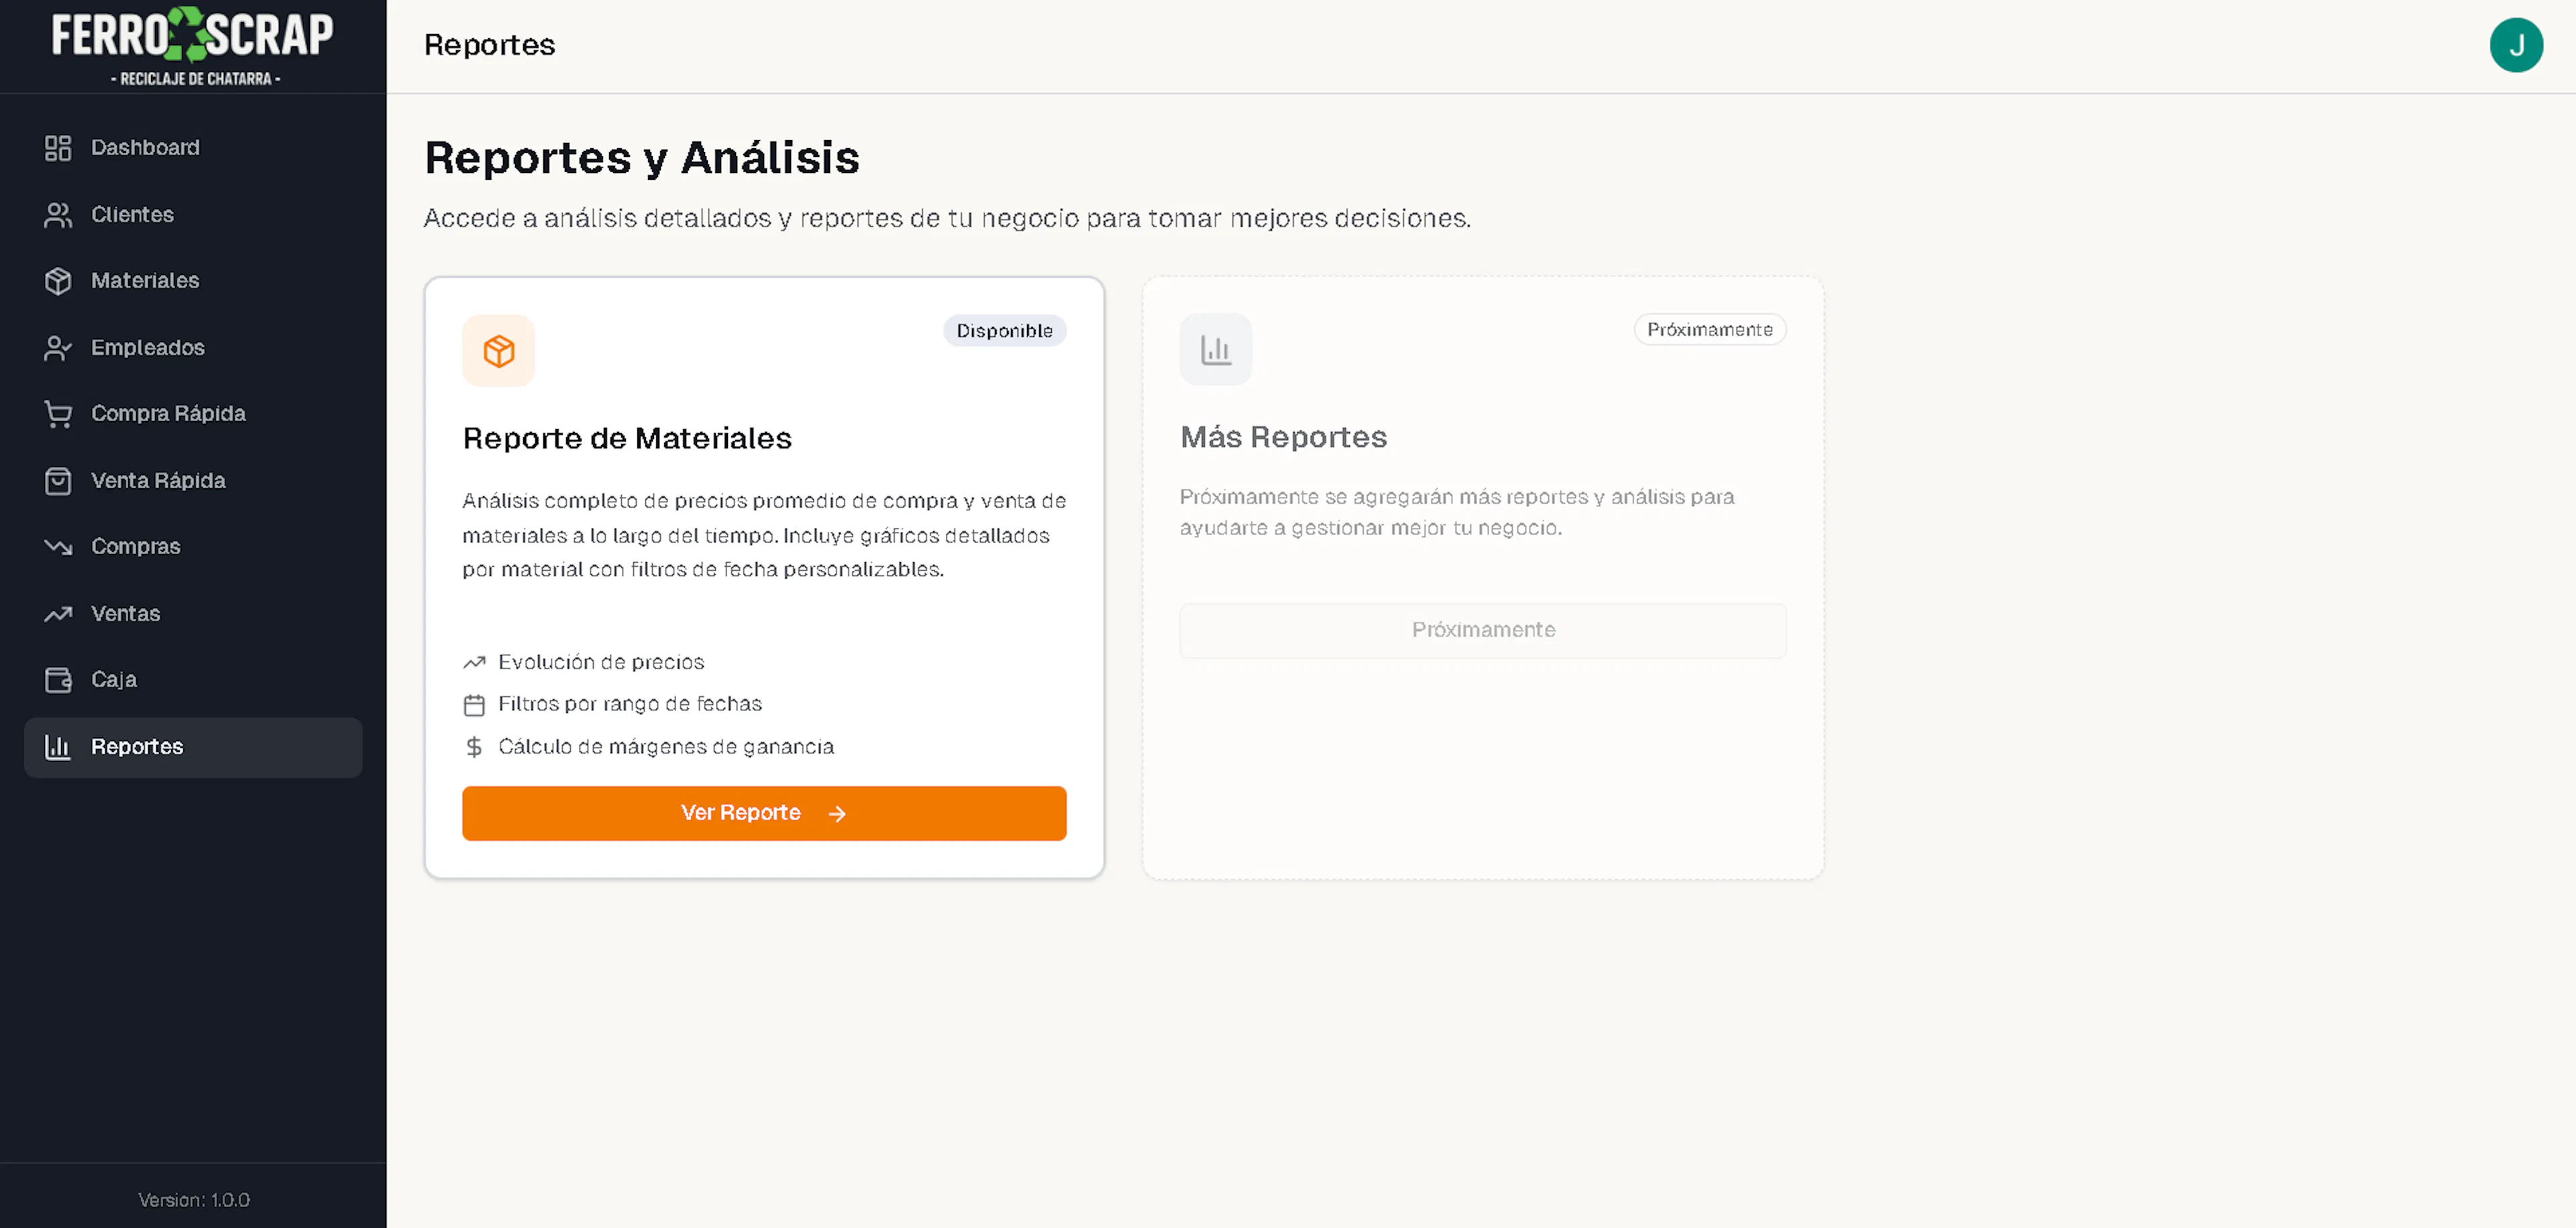The width and height of the screenshot is (2576, 1228).
Task: Click the Disponible badge
Action: (x=1004, y=331)
